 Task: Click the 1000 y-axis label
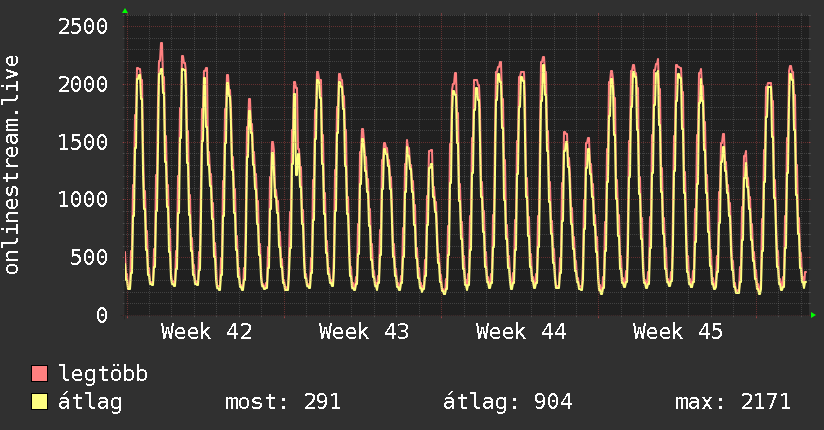click(83, 199)
